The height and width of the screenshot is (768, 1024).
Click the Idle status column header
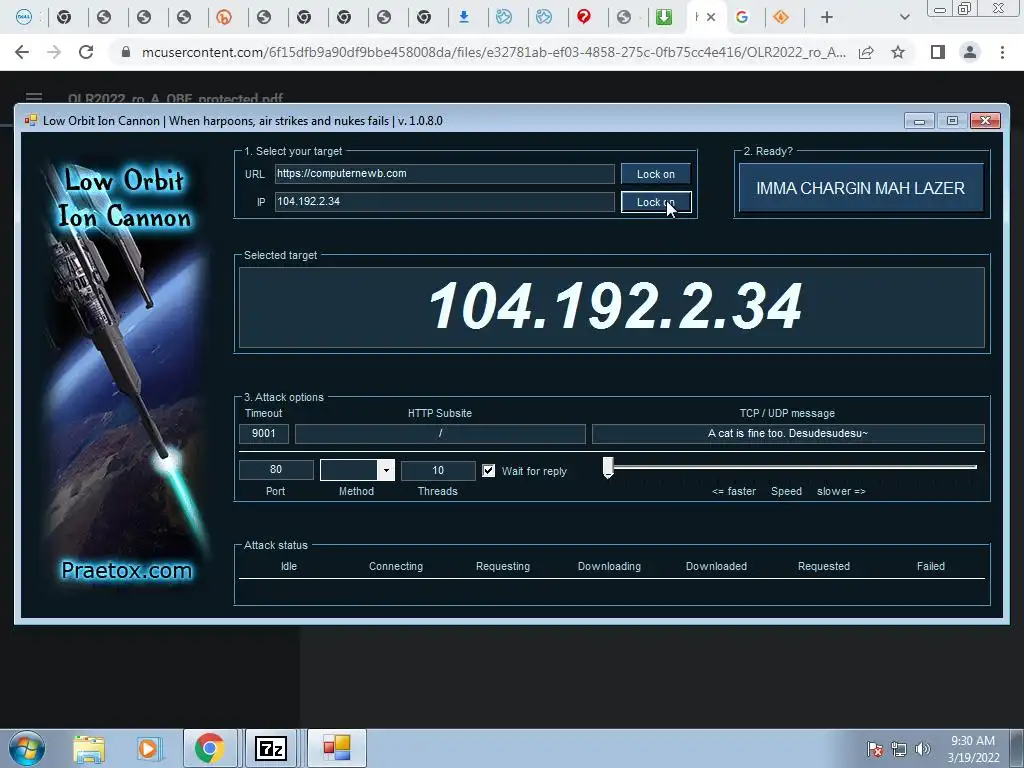[x=289, y=566]
